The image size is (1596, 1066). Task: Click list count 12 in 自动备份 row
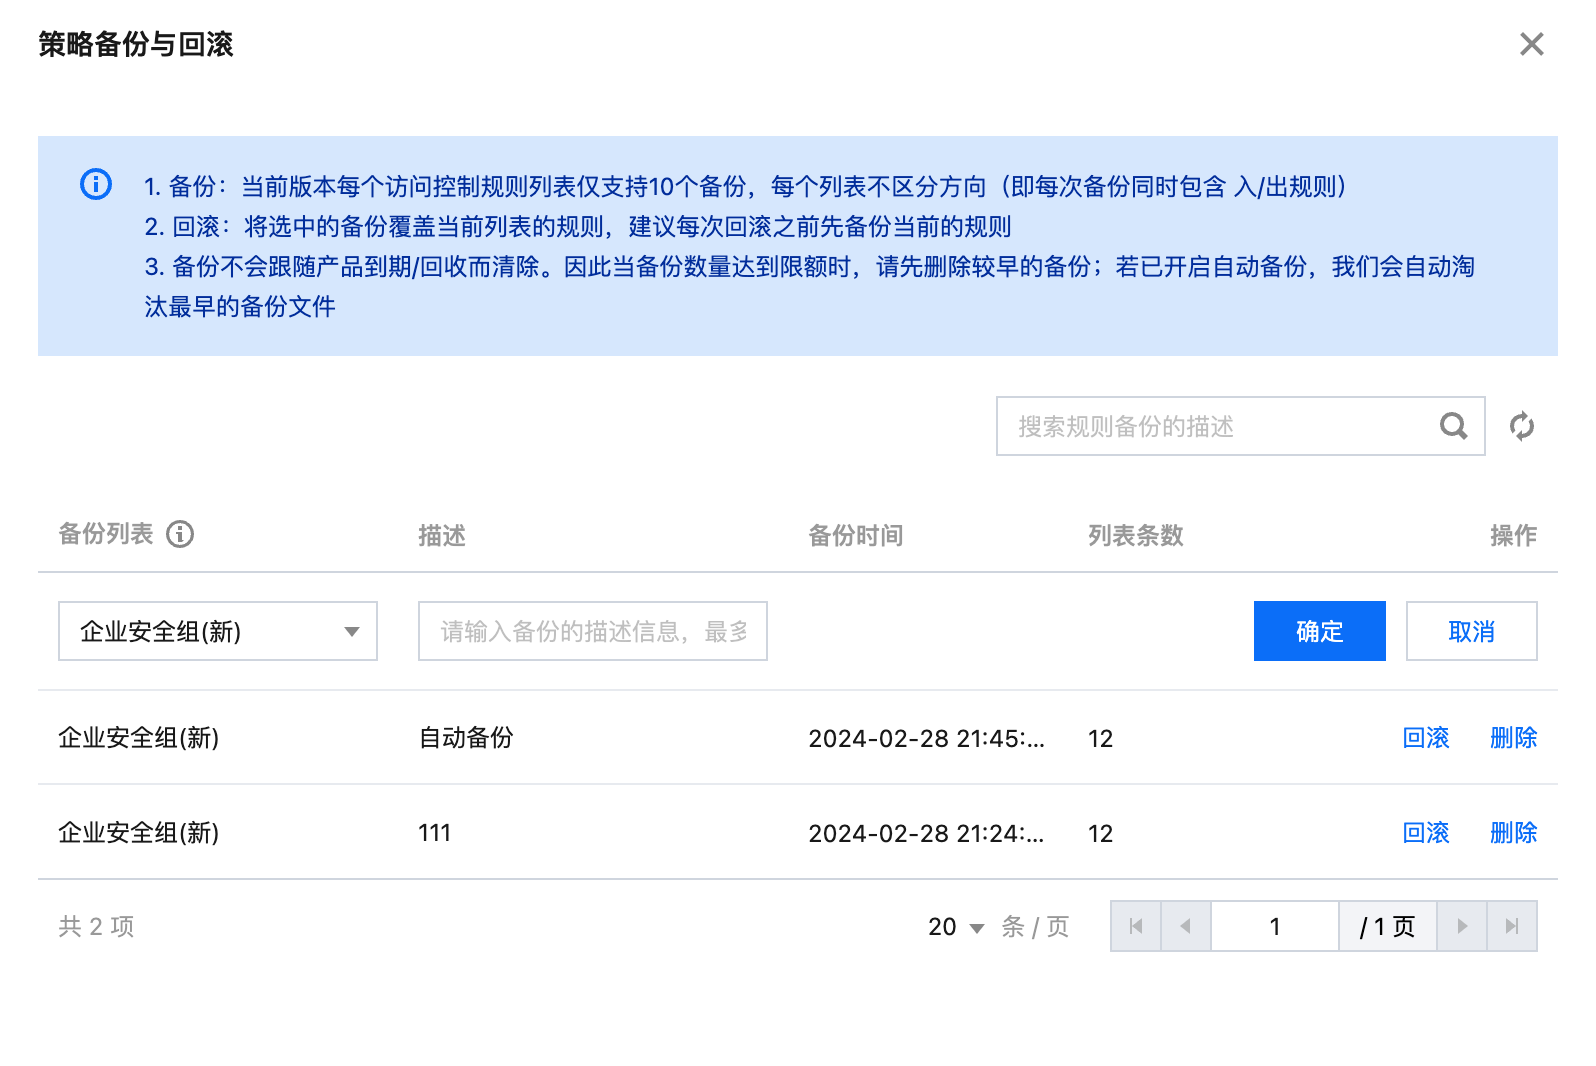pyautogui.click(x=1100, y=739)
